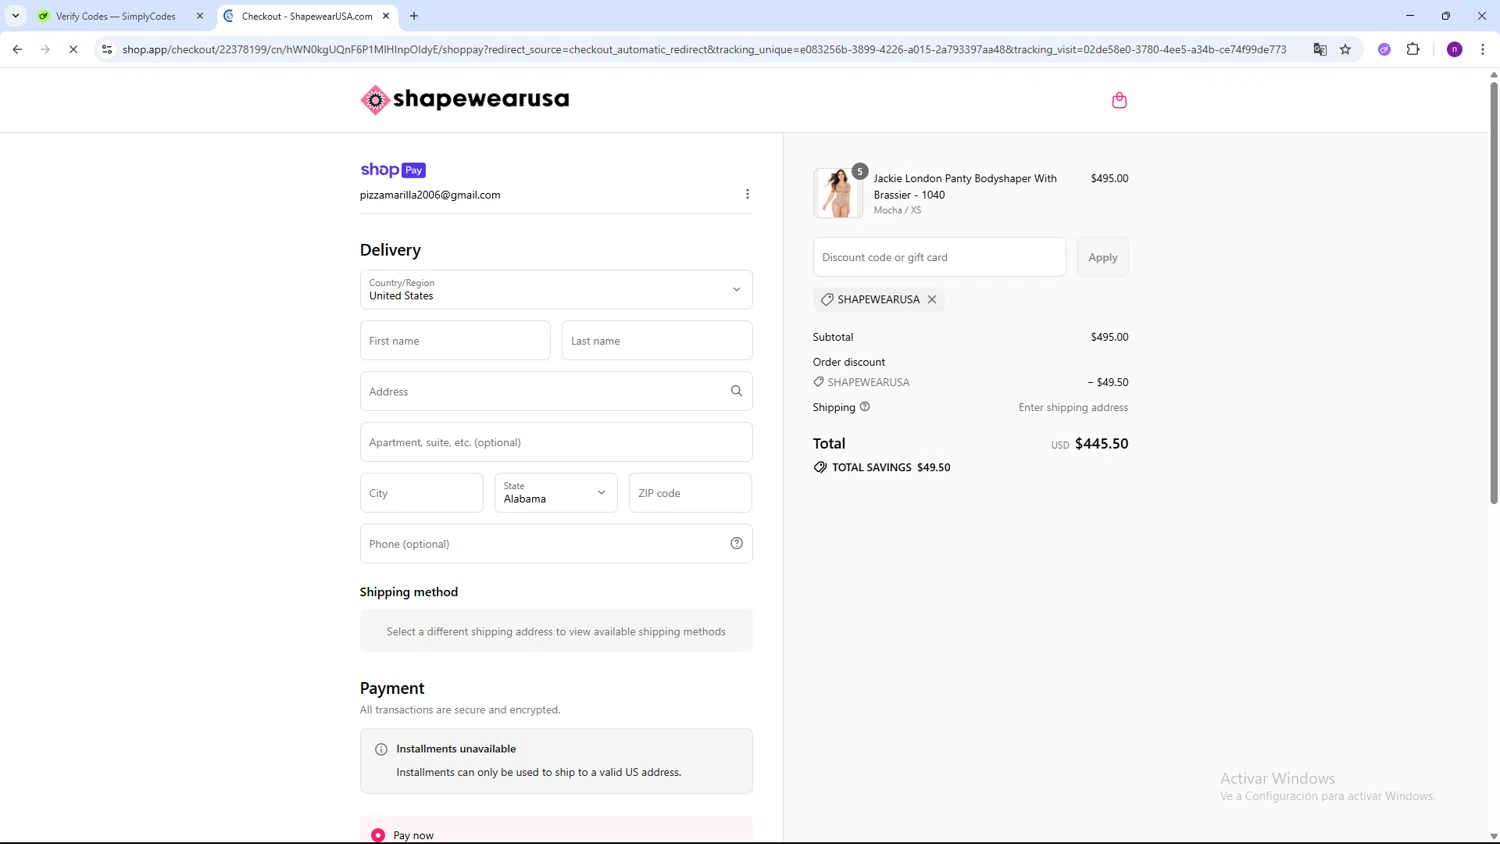1500x844 pixels.
Task: Click the shipping info question icon
Action: pyautogui.click(x=865, y=407)
